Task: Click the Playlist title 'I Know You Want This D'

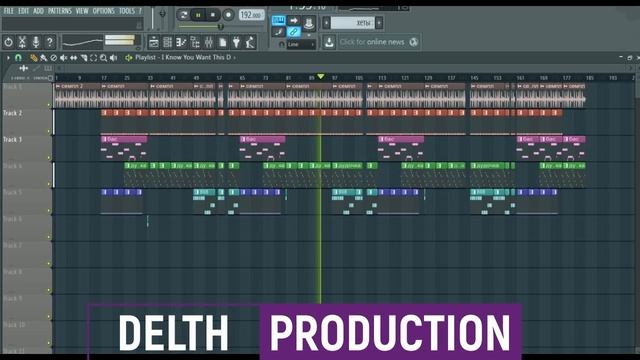Action: click(196, 58)
